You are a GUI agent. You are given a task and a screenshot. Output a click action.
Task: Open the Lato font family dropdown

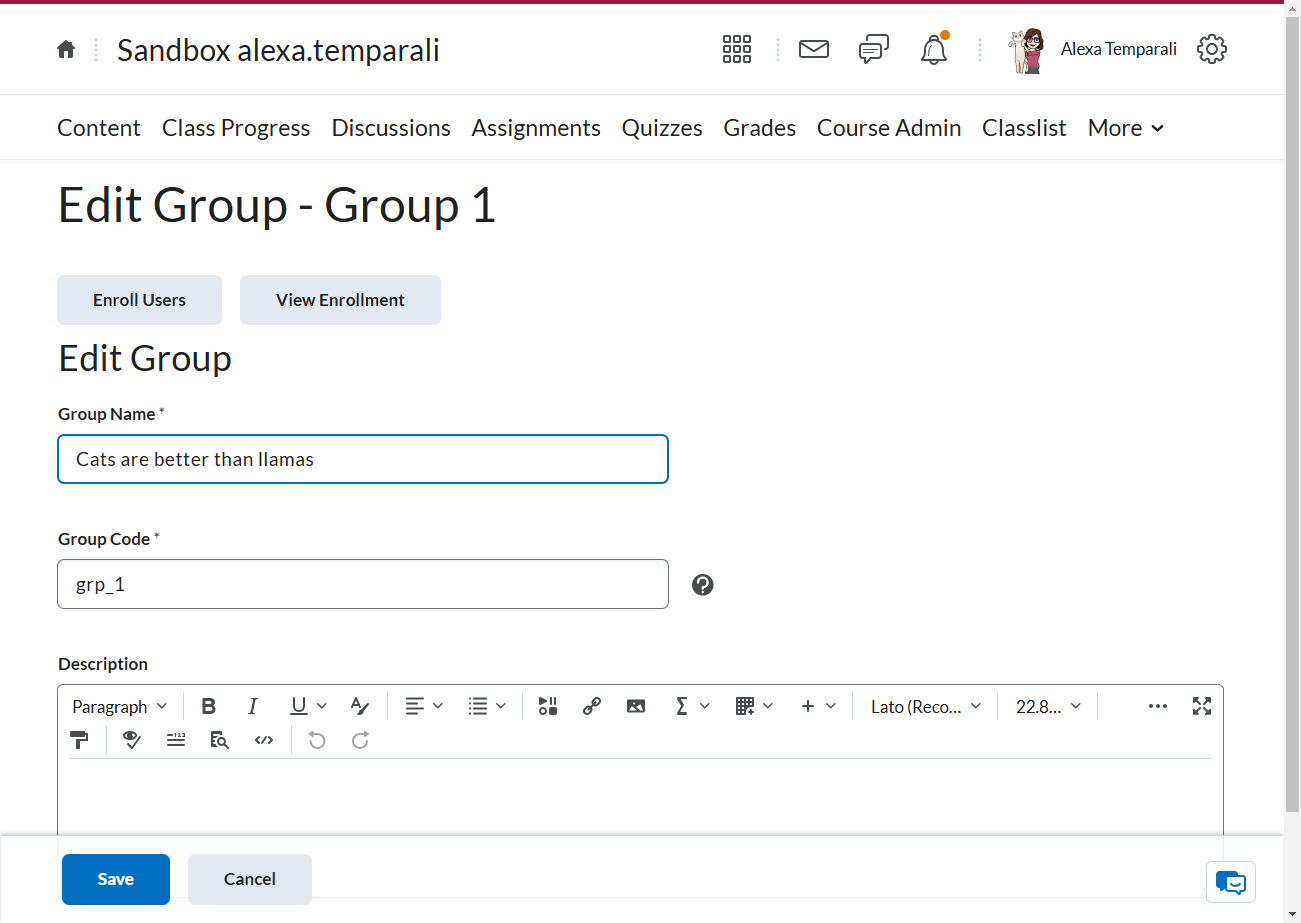(x=926, y=707)
